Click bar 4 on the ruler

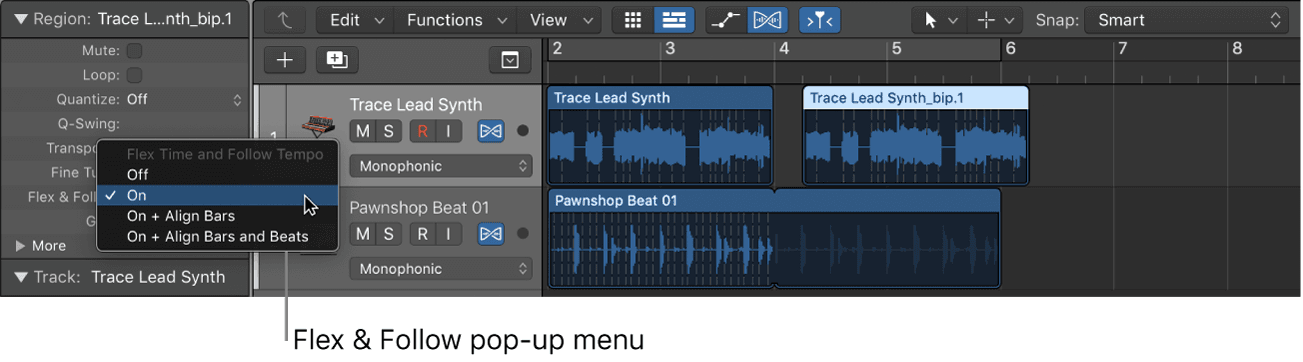pos(785,47)
